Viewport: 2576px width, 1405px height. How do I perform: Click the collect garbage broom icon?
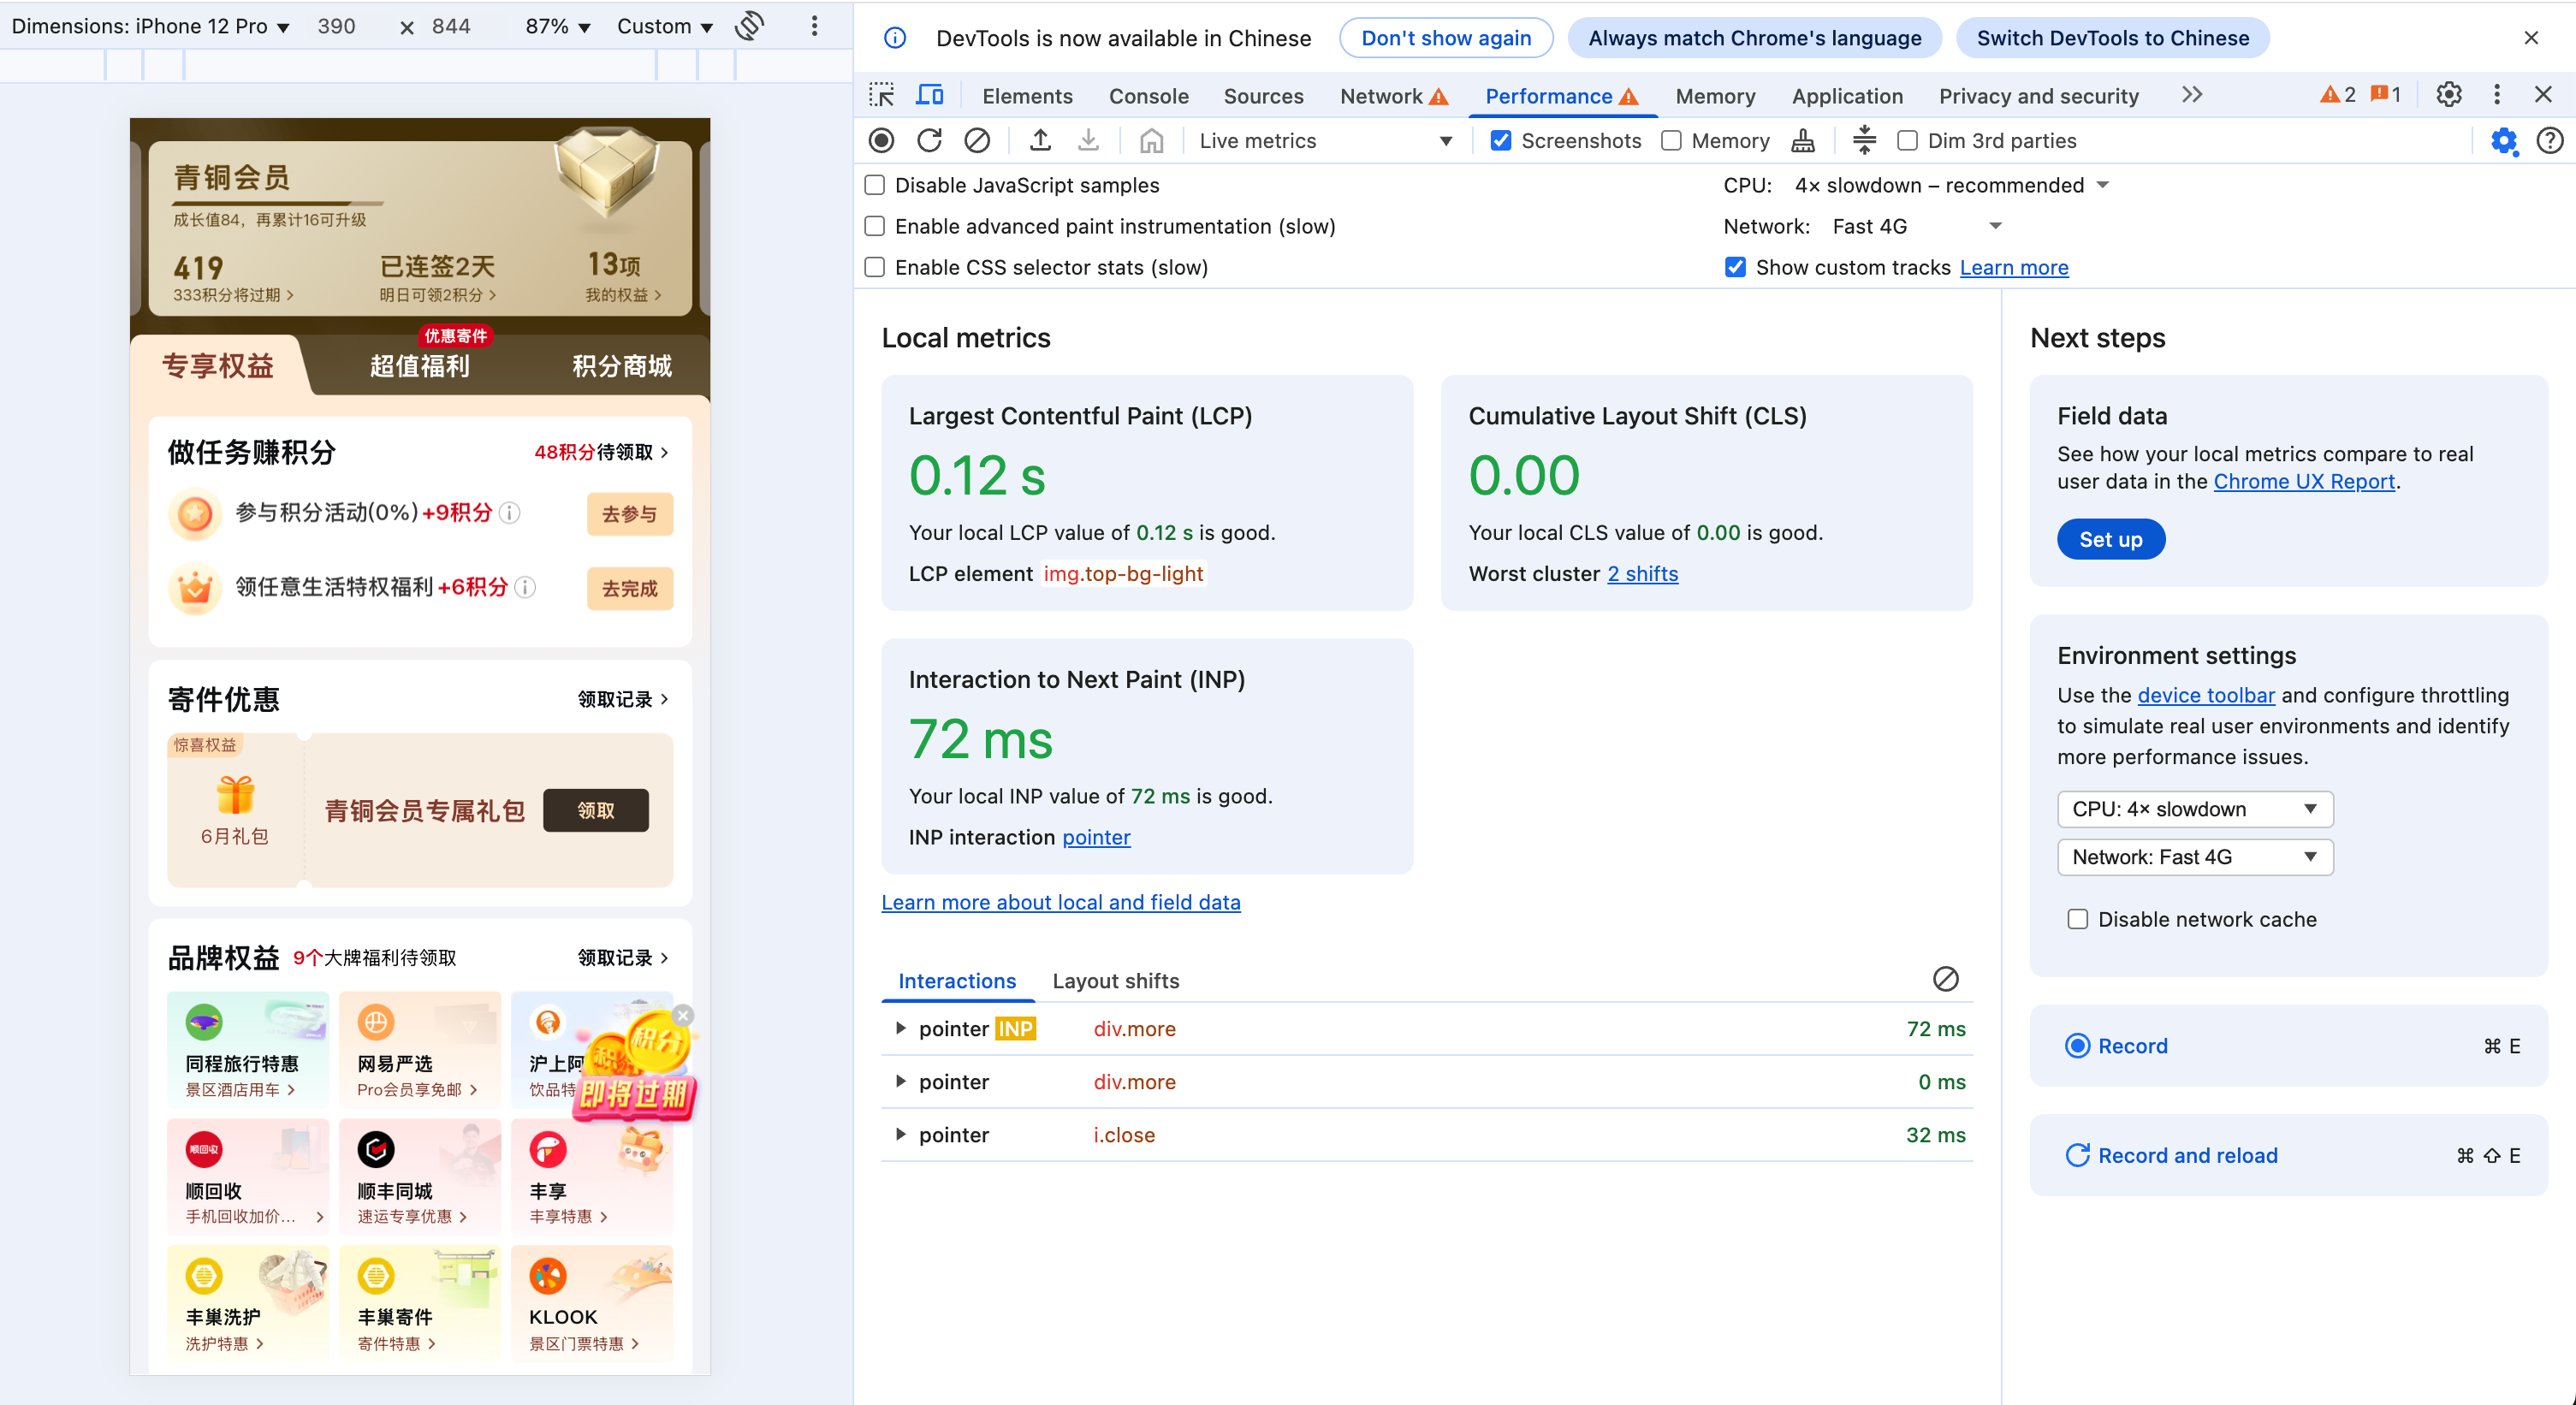(1803, 141)
